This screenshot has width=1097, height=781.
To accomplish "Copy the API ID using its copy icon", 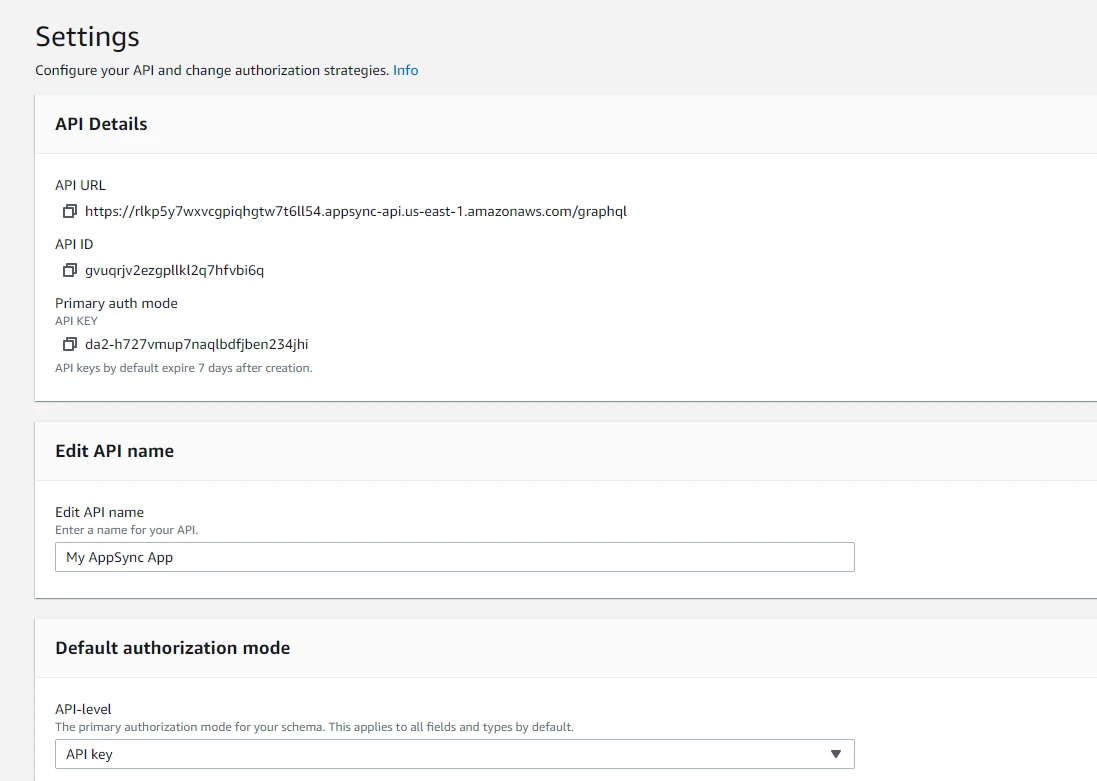I will pyautogui.click(x=69, y=271).
